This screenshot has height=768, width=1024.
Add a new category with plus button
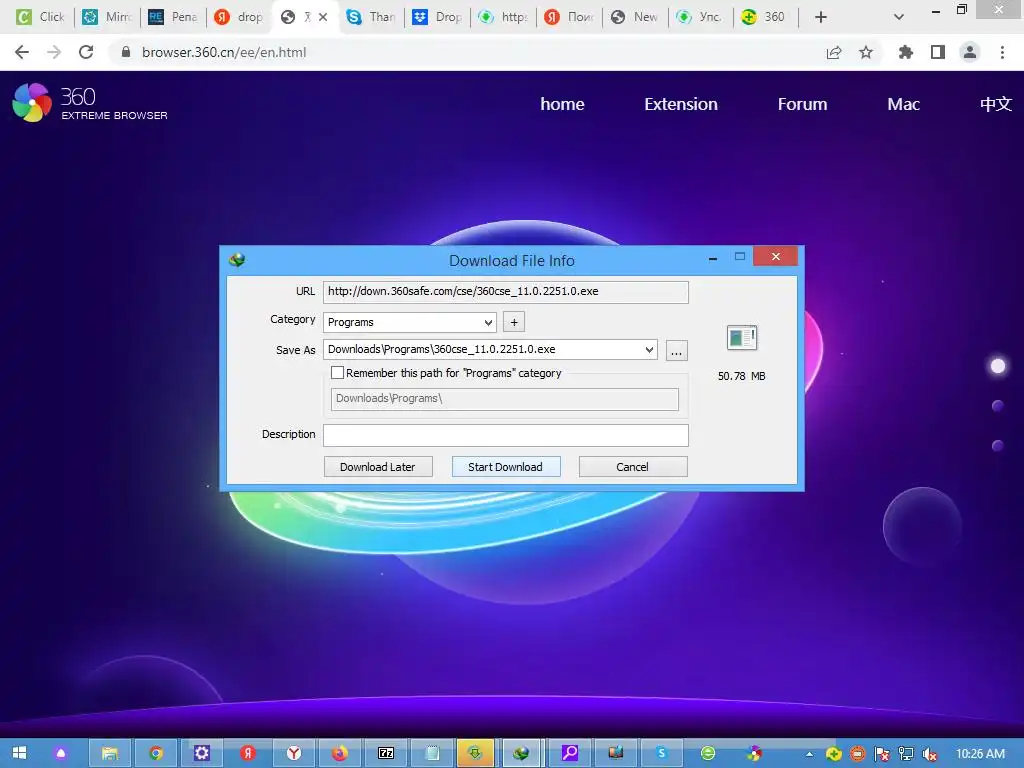514,322
